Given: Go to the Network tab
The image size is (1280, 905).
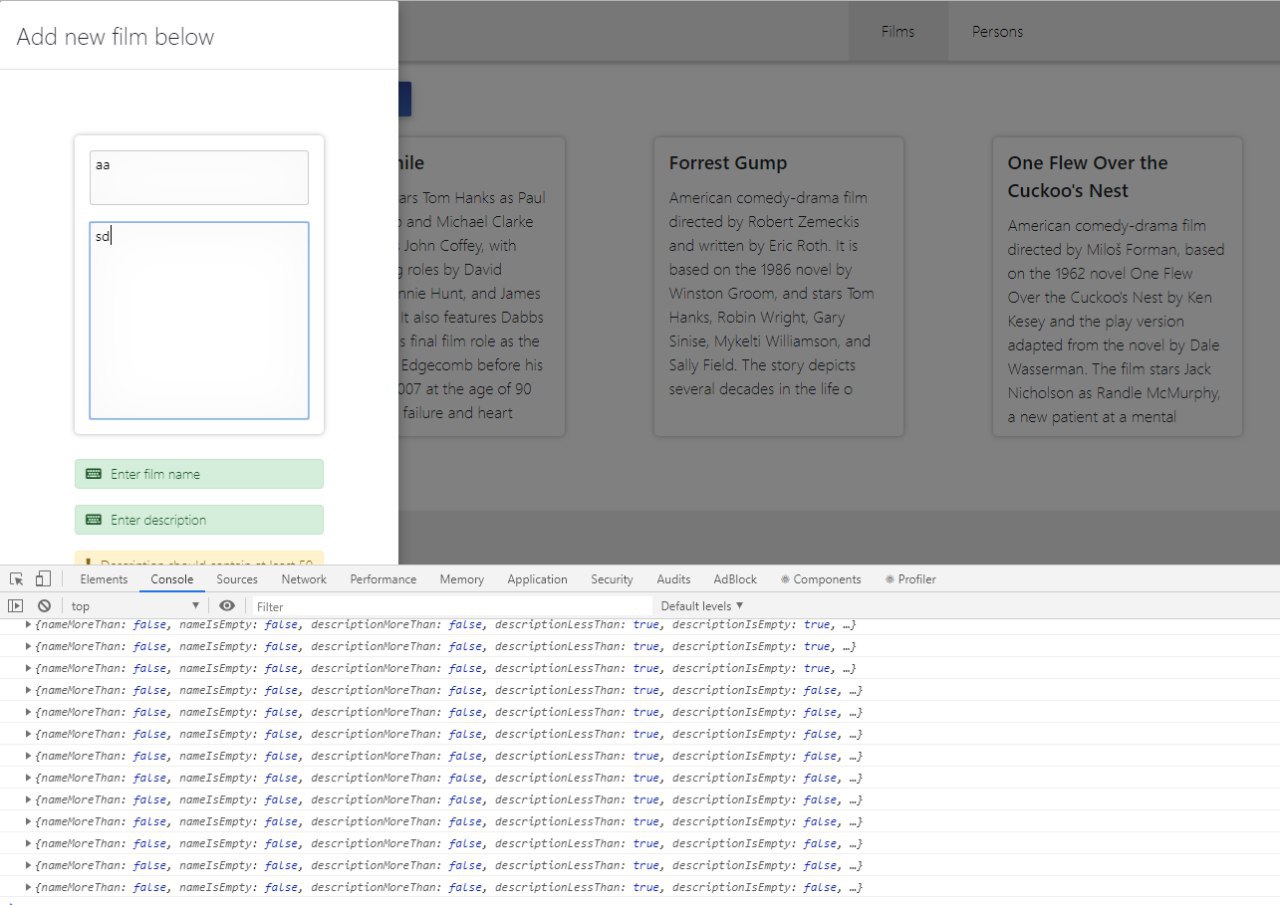Looking at the screenshot, I should tap(304, 579).
